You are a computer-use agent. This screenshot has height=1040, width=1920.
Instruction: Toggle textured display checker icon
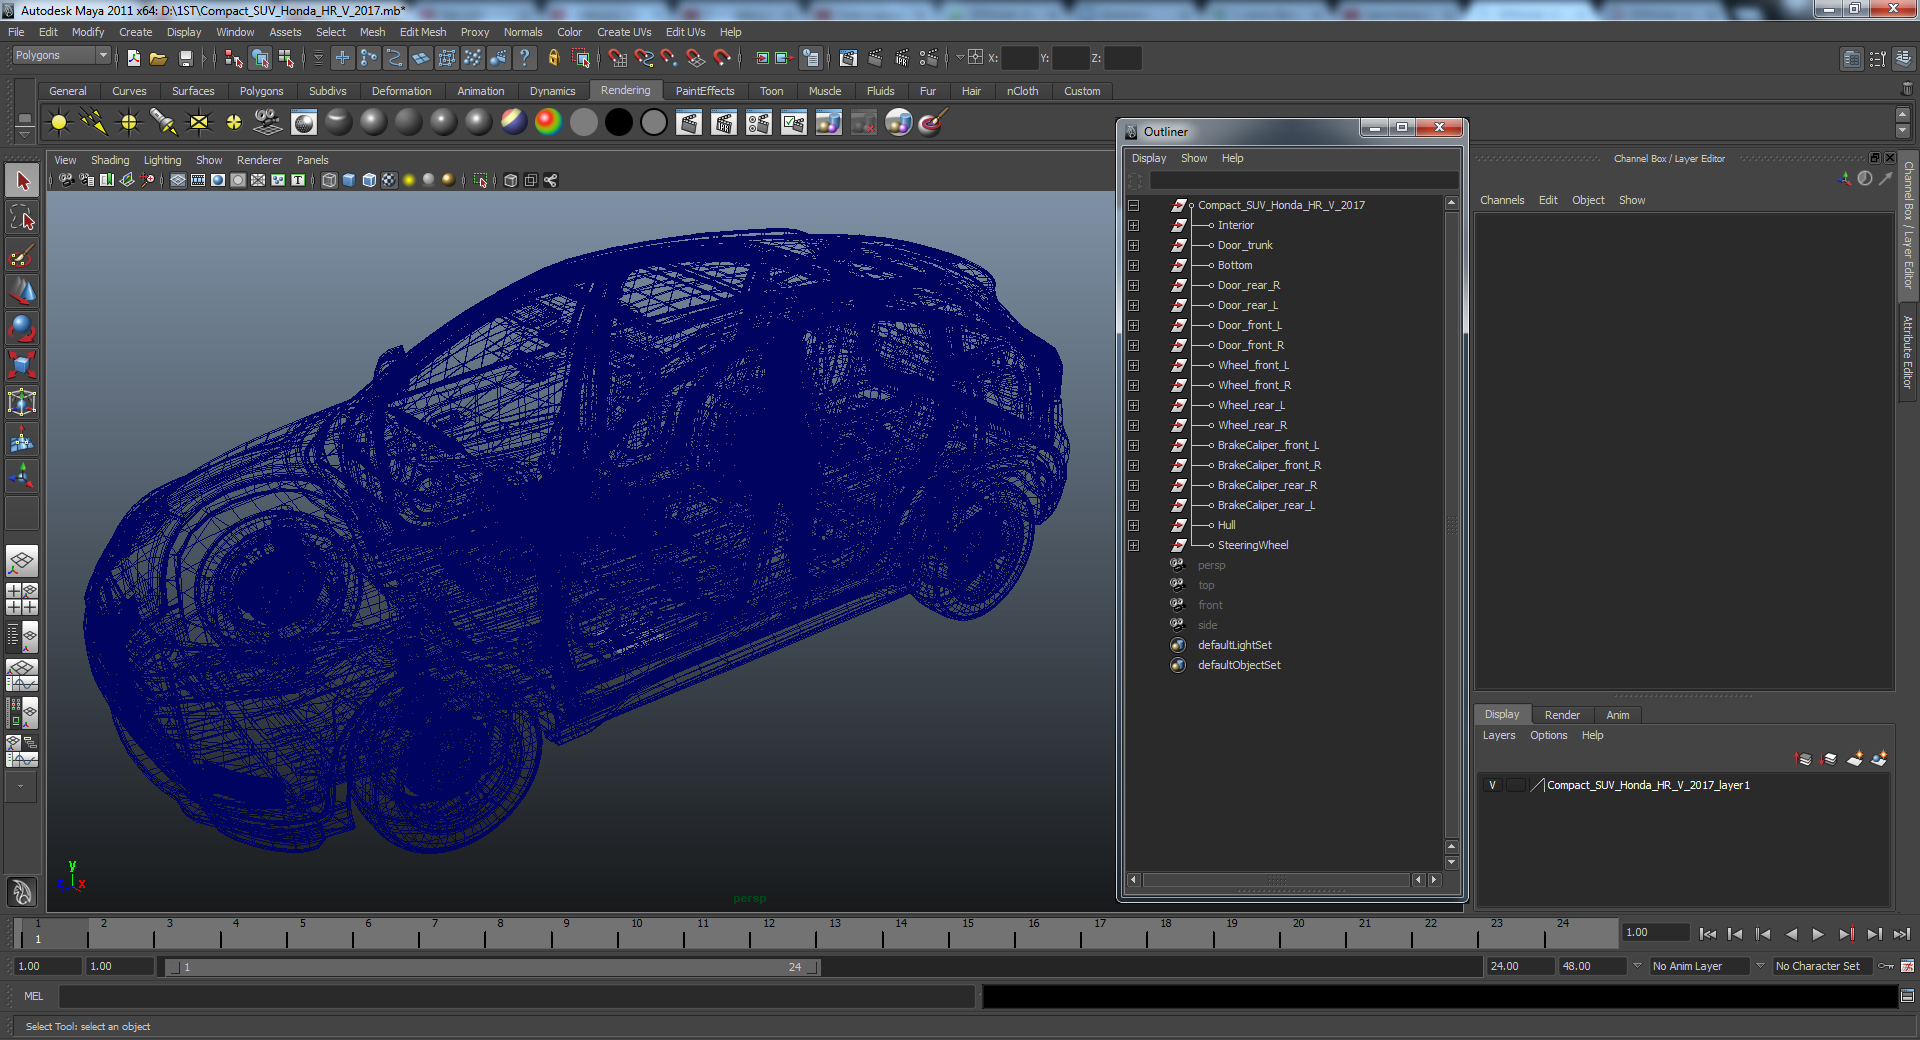tap(389, 180)
